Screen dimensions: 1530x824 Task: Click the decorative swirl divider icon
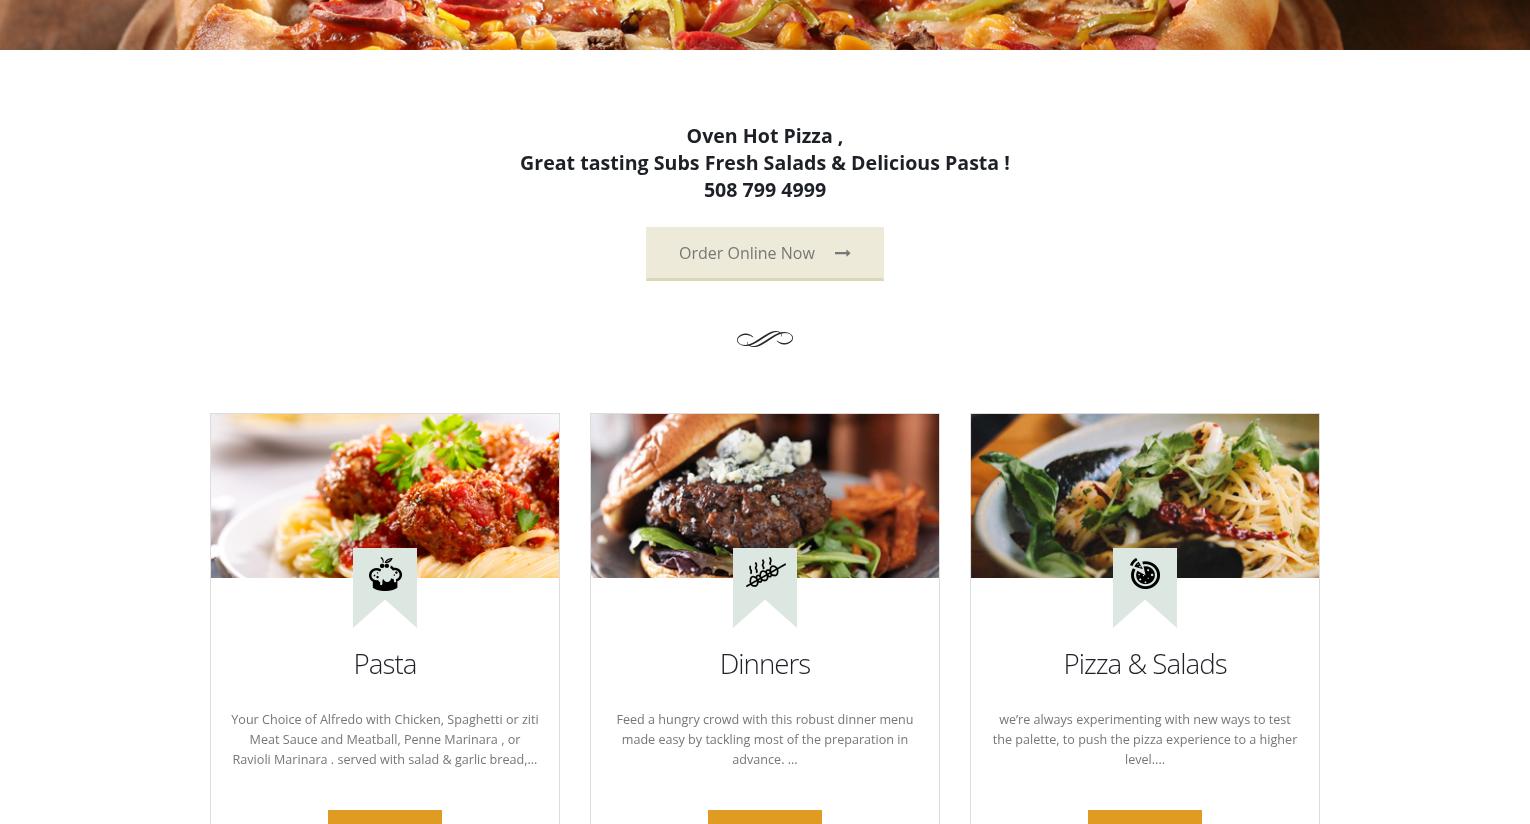(x=765, y=340)
